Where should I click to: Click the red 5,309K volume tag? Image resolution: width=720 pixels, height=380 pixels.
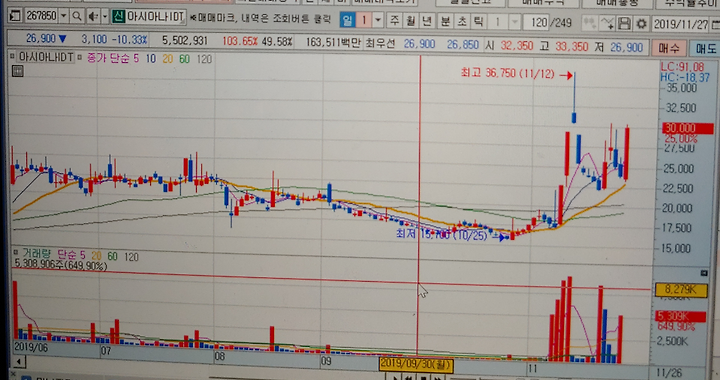pyautogui.click(x=680, y=316)
